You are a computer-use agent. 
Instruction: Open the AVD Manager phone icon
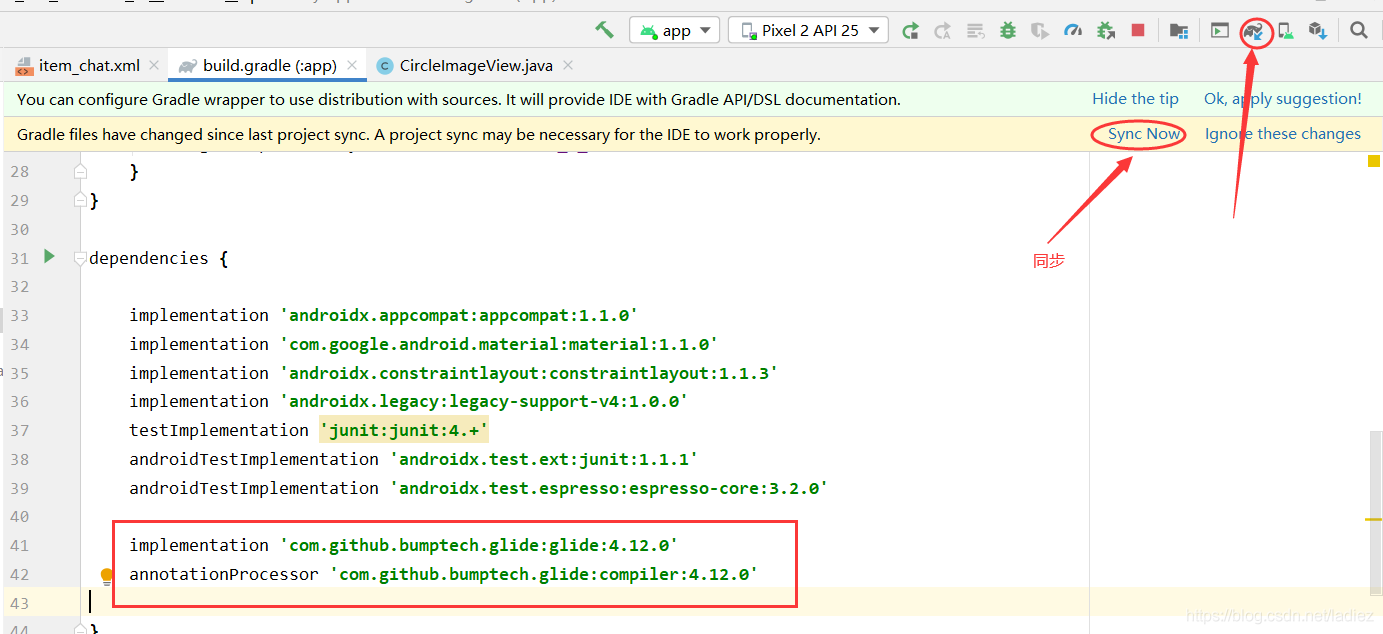pyautogui.click(x=1285, y=31)
